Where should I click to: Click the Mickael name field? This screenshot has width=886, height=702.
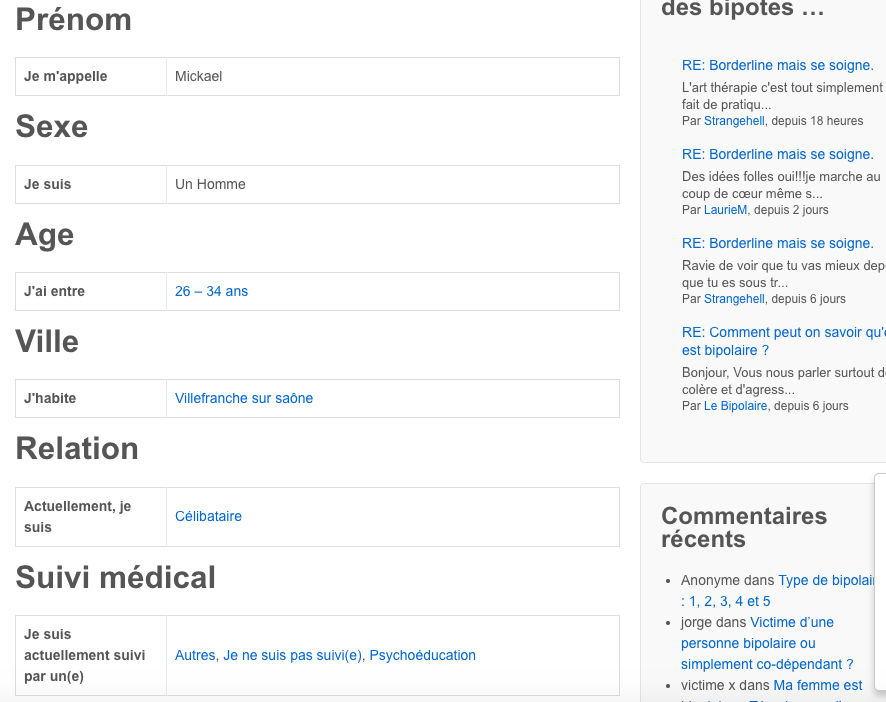[393, 76]
